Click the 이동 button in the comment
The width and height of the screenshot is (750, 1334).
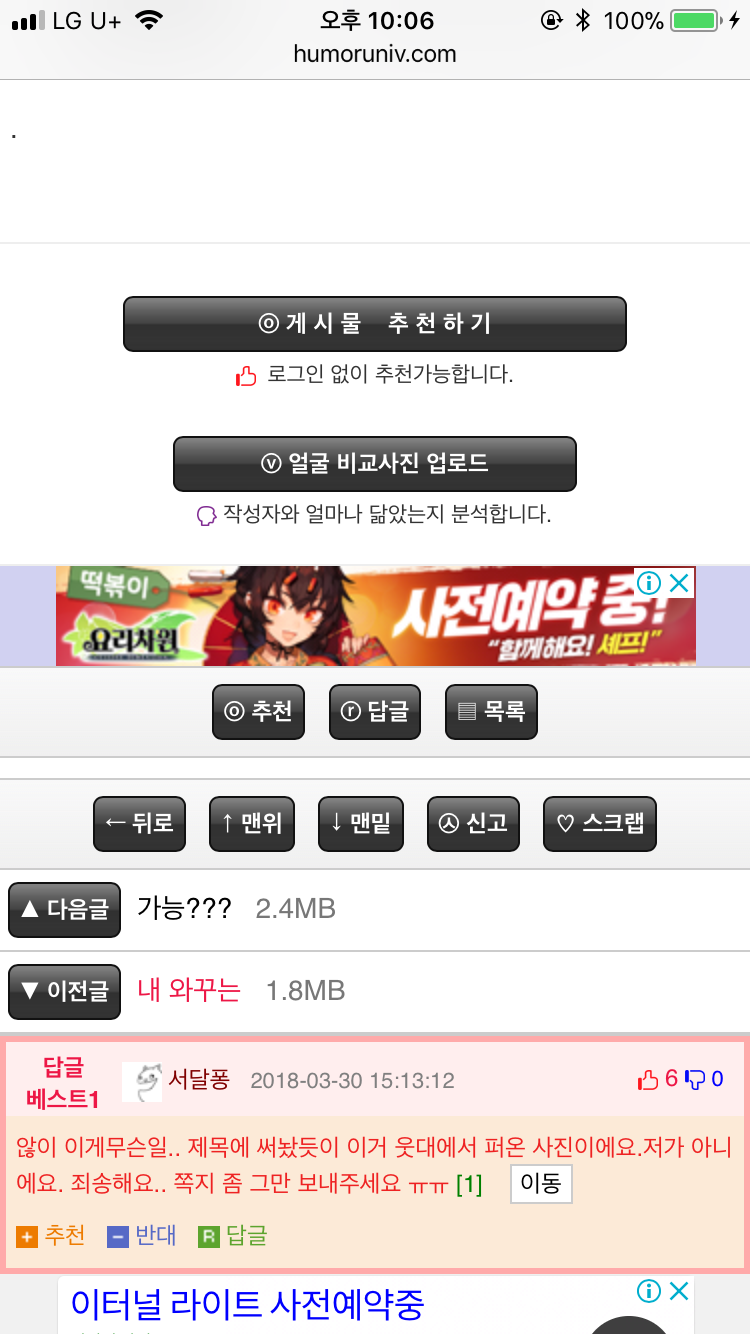click(x=541, y=1185)
